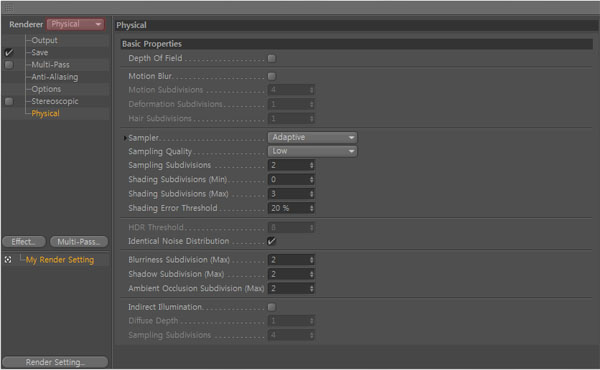
Task: Enable the Stereoscopic checkbox
Action: click(x=9, y=101)
